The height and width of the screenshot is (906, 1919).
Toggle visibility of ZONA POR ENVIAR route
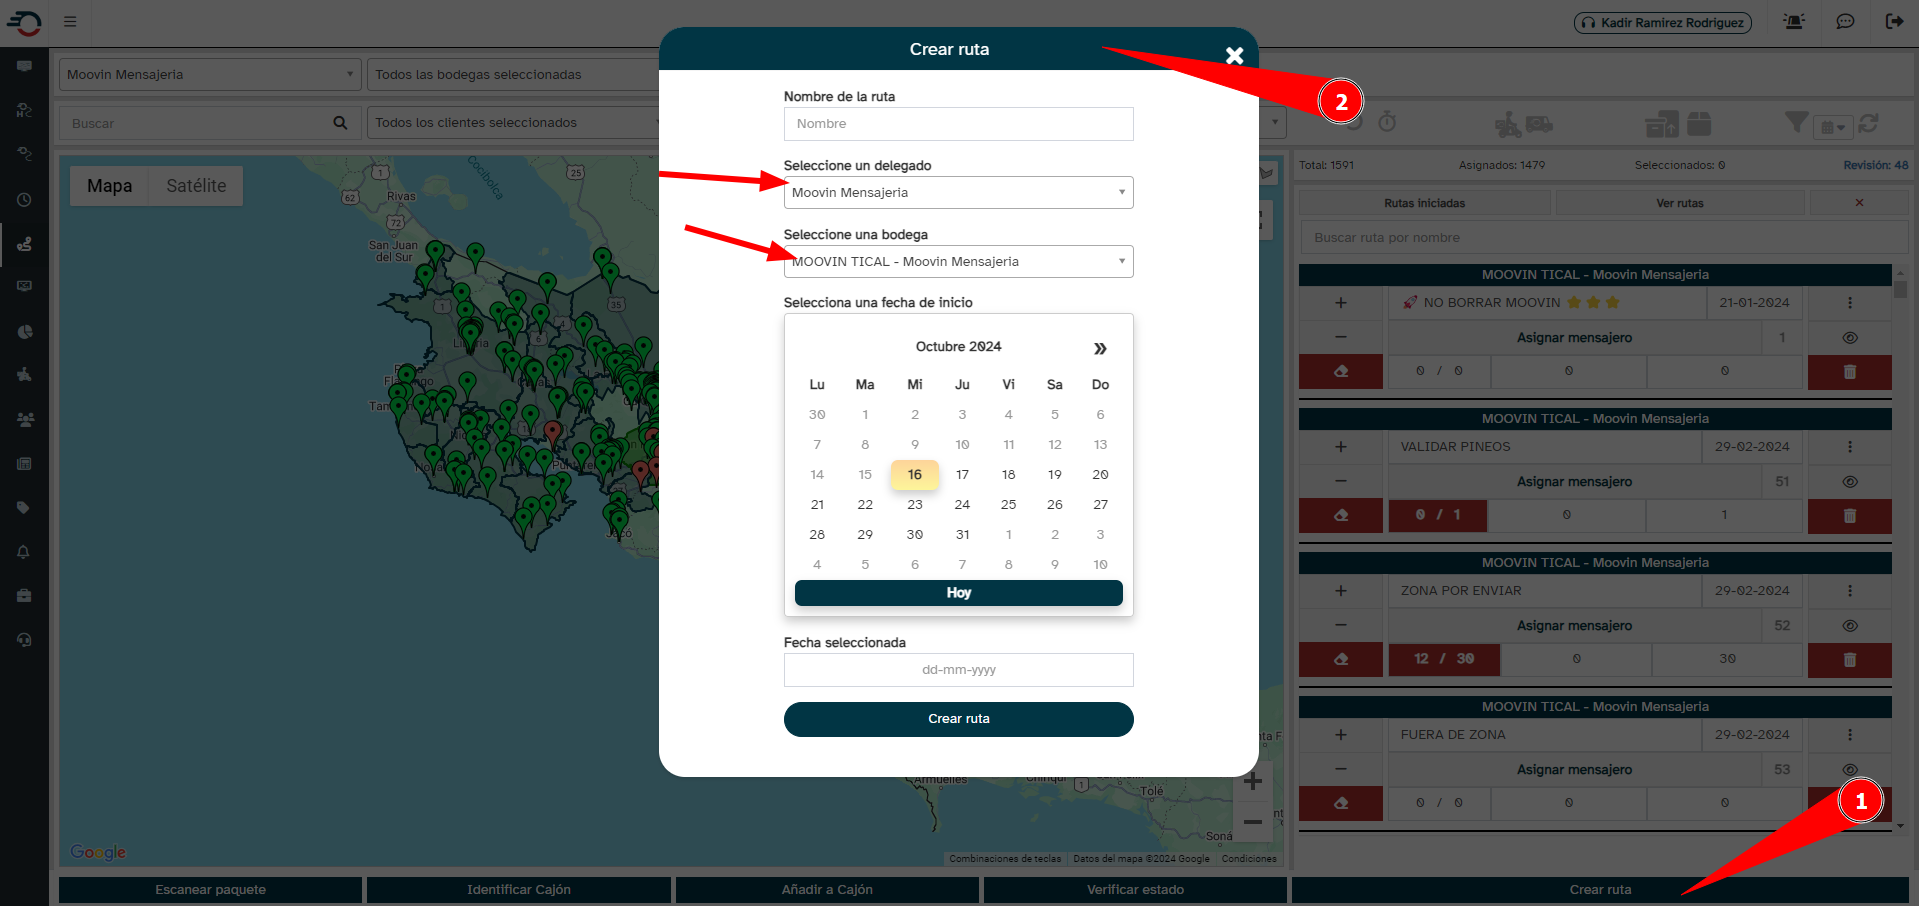coord(1850,626)
